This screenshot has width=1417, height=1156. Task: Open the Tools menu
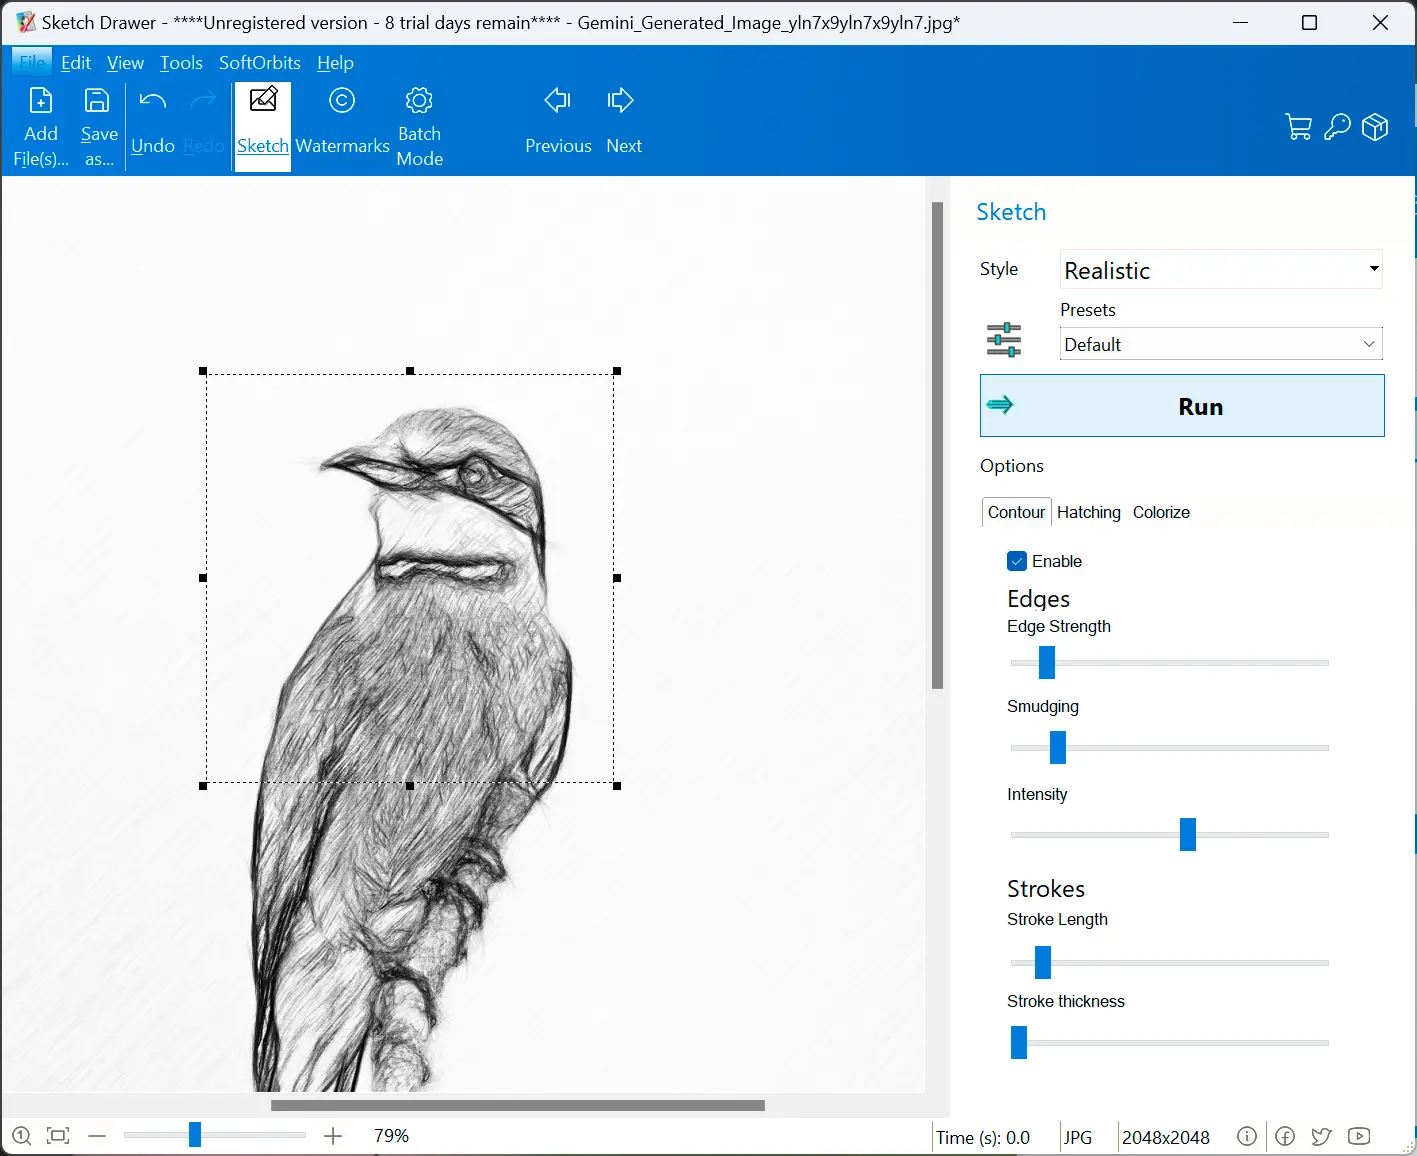tap(181, 62)
